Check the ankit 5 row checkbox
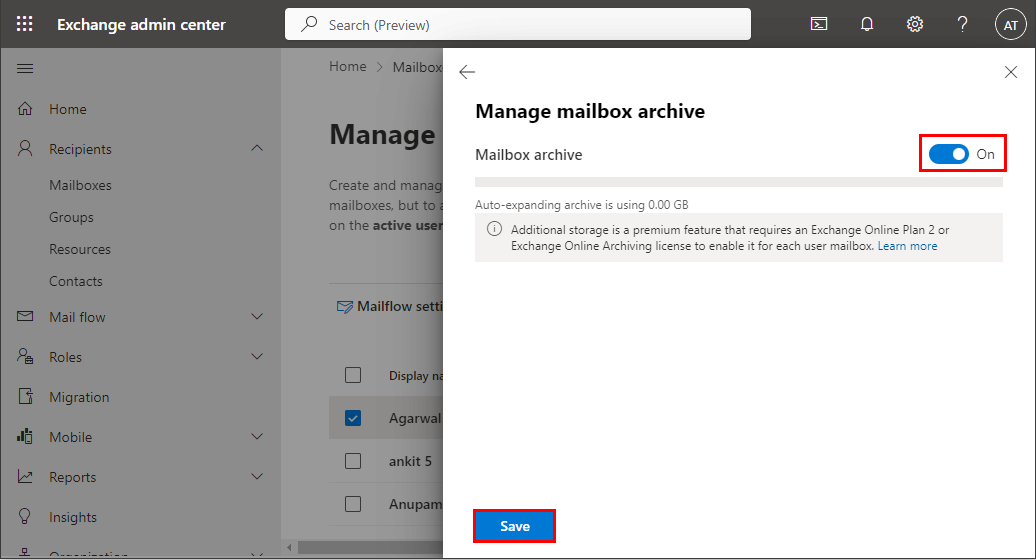Viewport: 1036px width, 560px height. pos(353,461)
